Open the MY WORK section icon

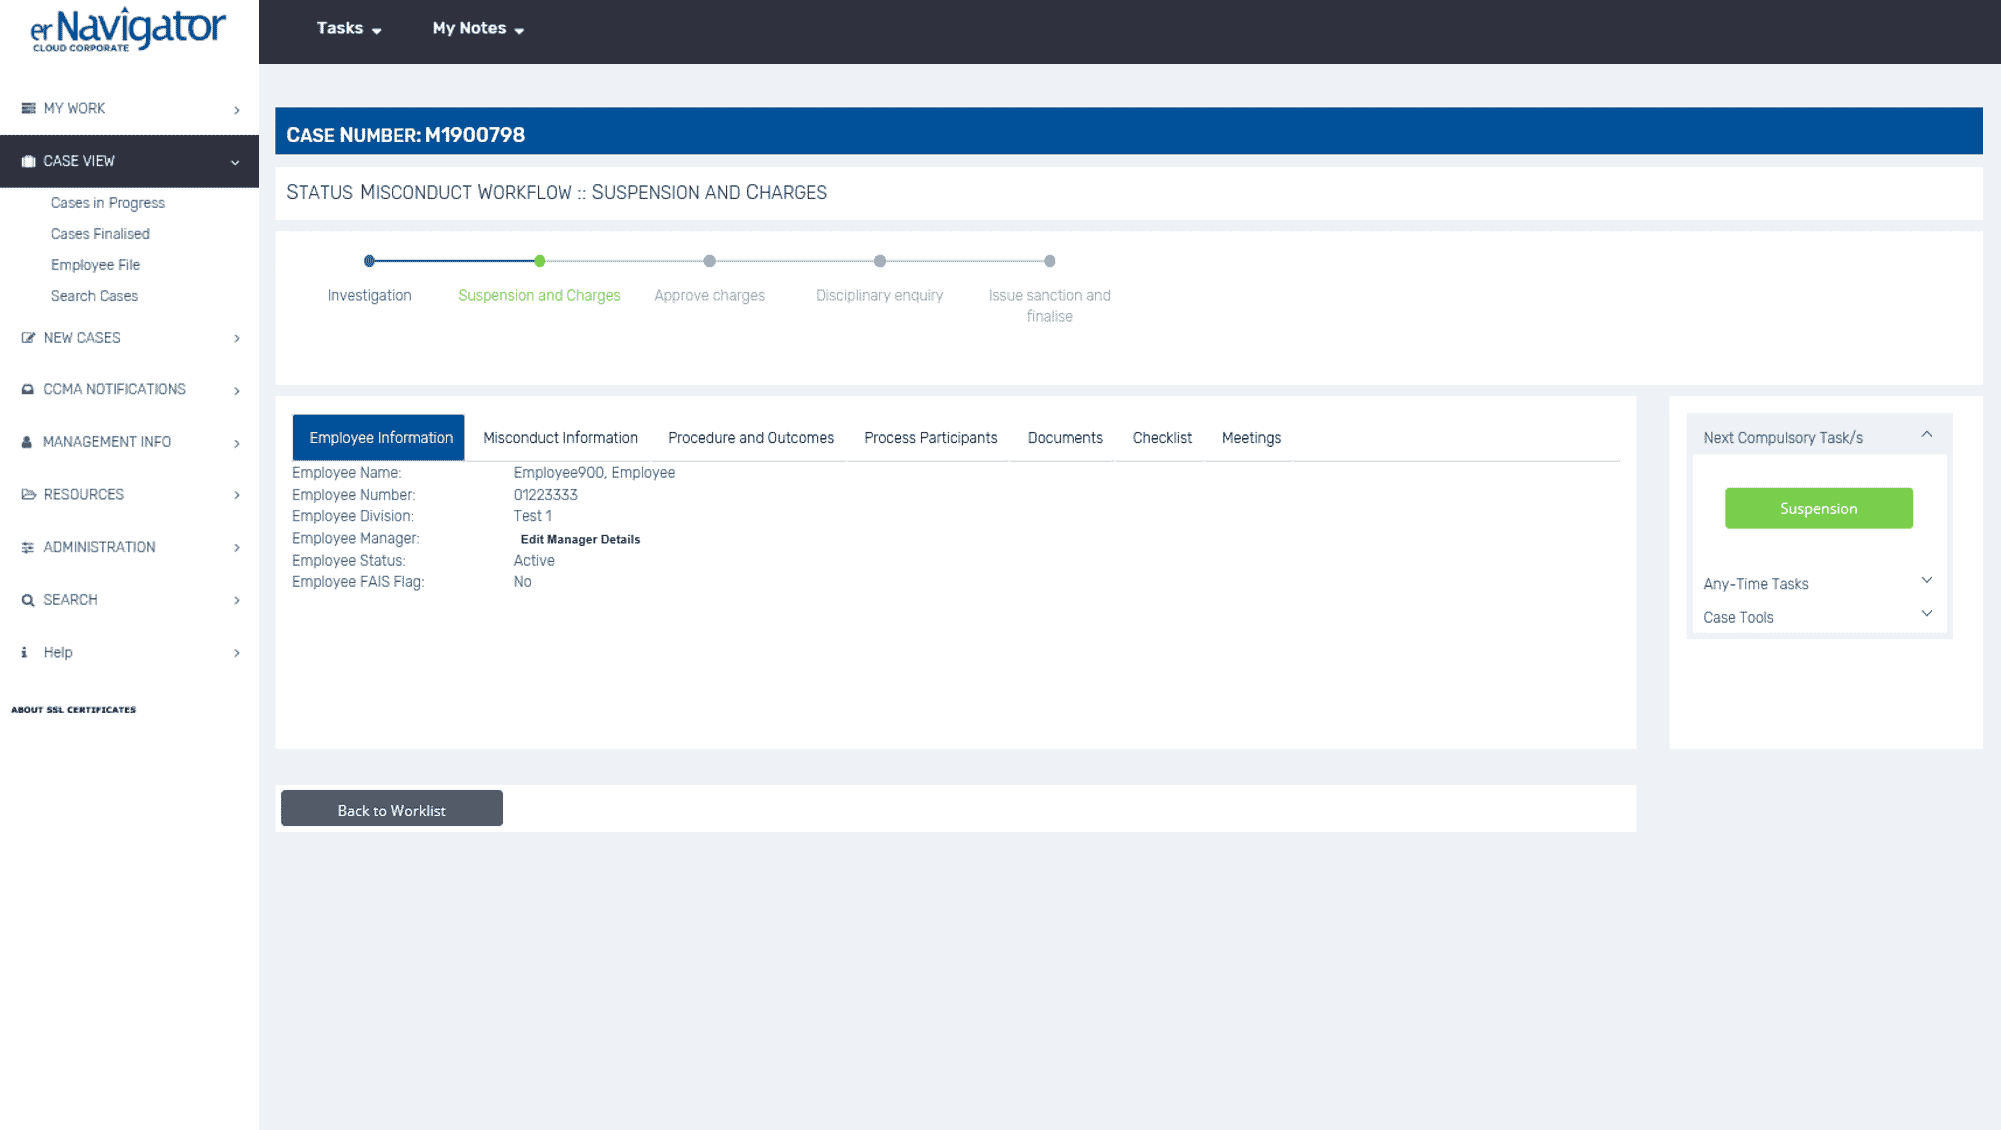[26, 108]
